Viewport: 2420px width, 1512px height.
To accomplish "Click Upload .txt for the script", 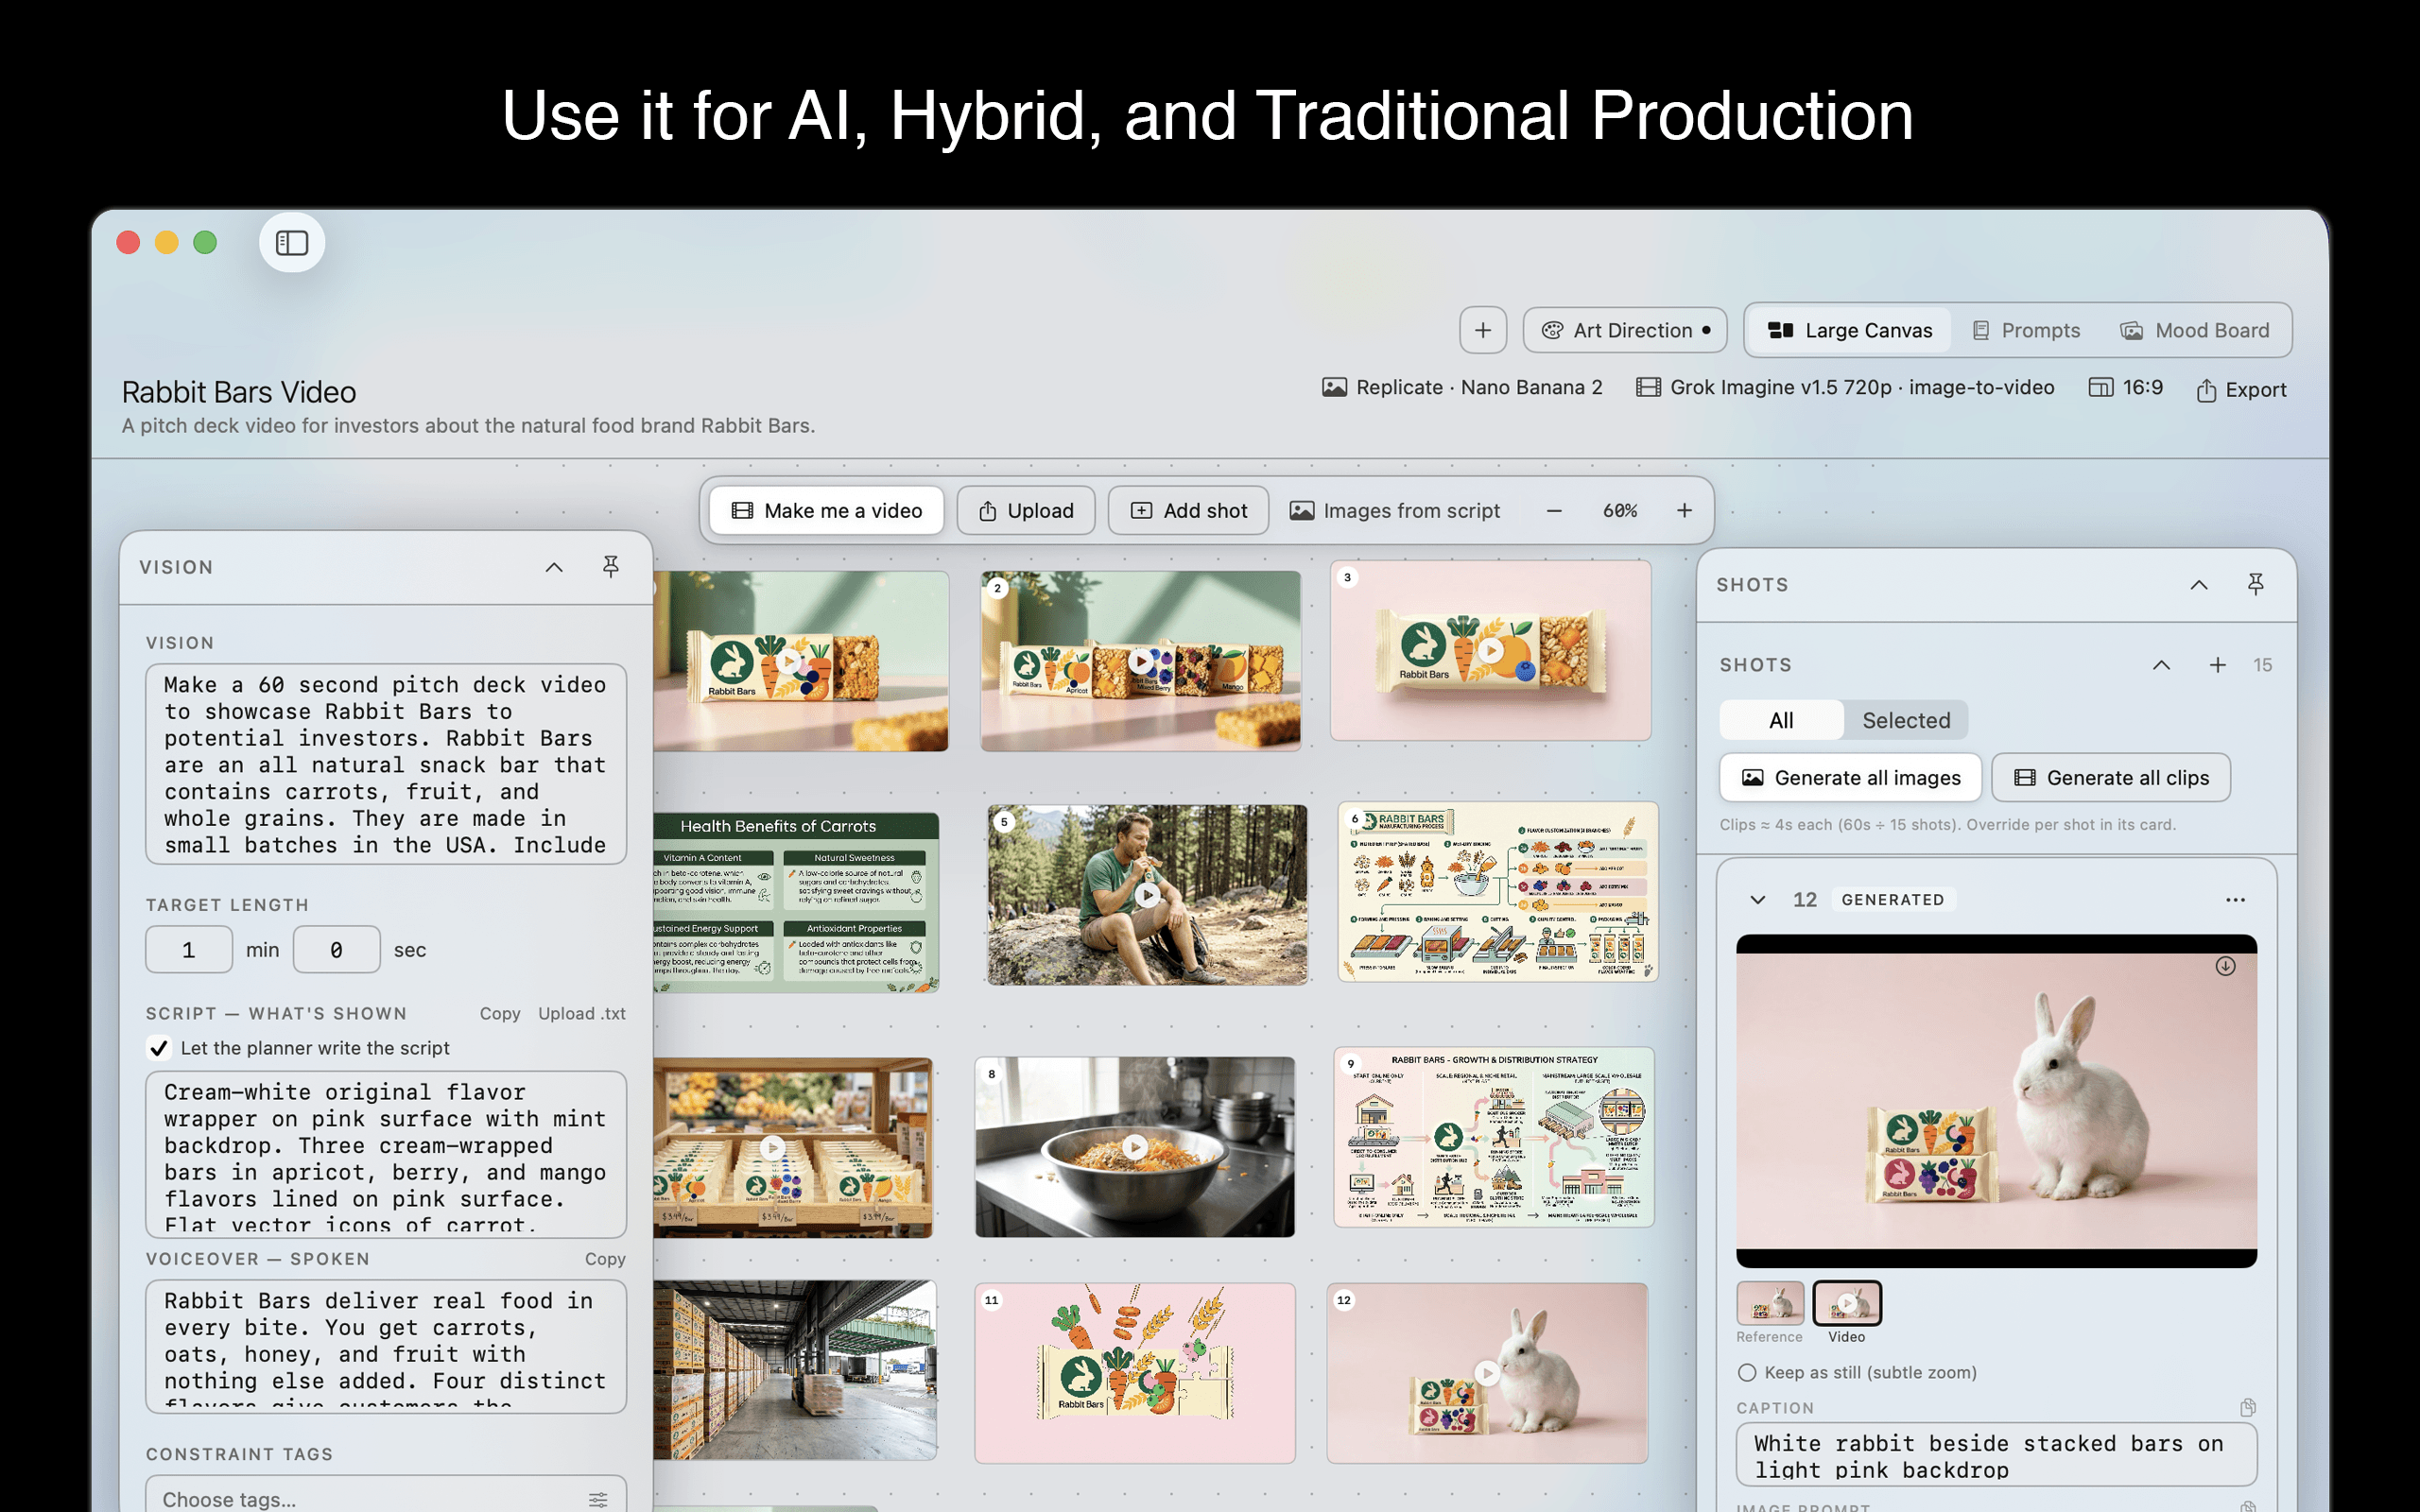I will 582,1013.
